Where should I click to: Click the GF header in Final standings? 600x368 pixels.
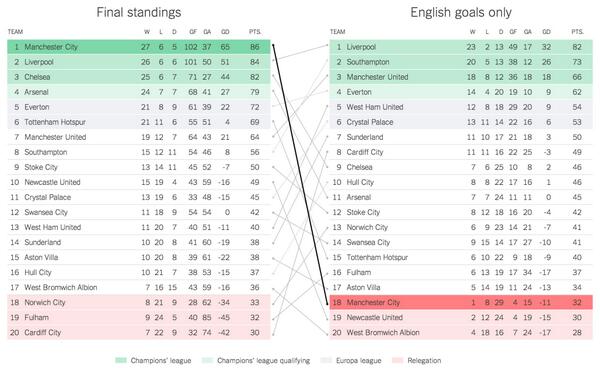(193, 32)
